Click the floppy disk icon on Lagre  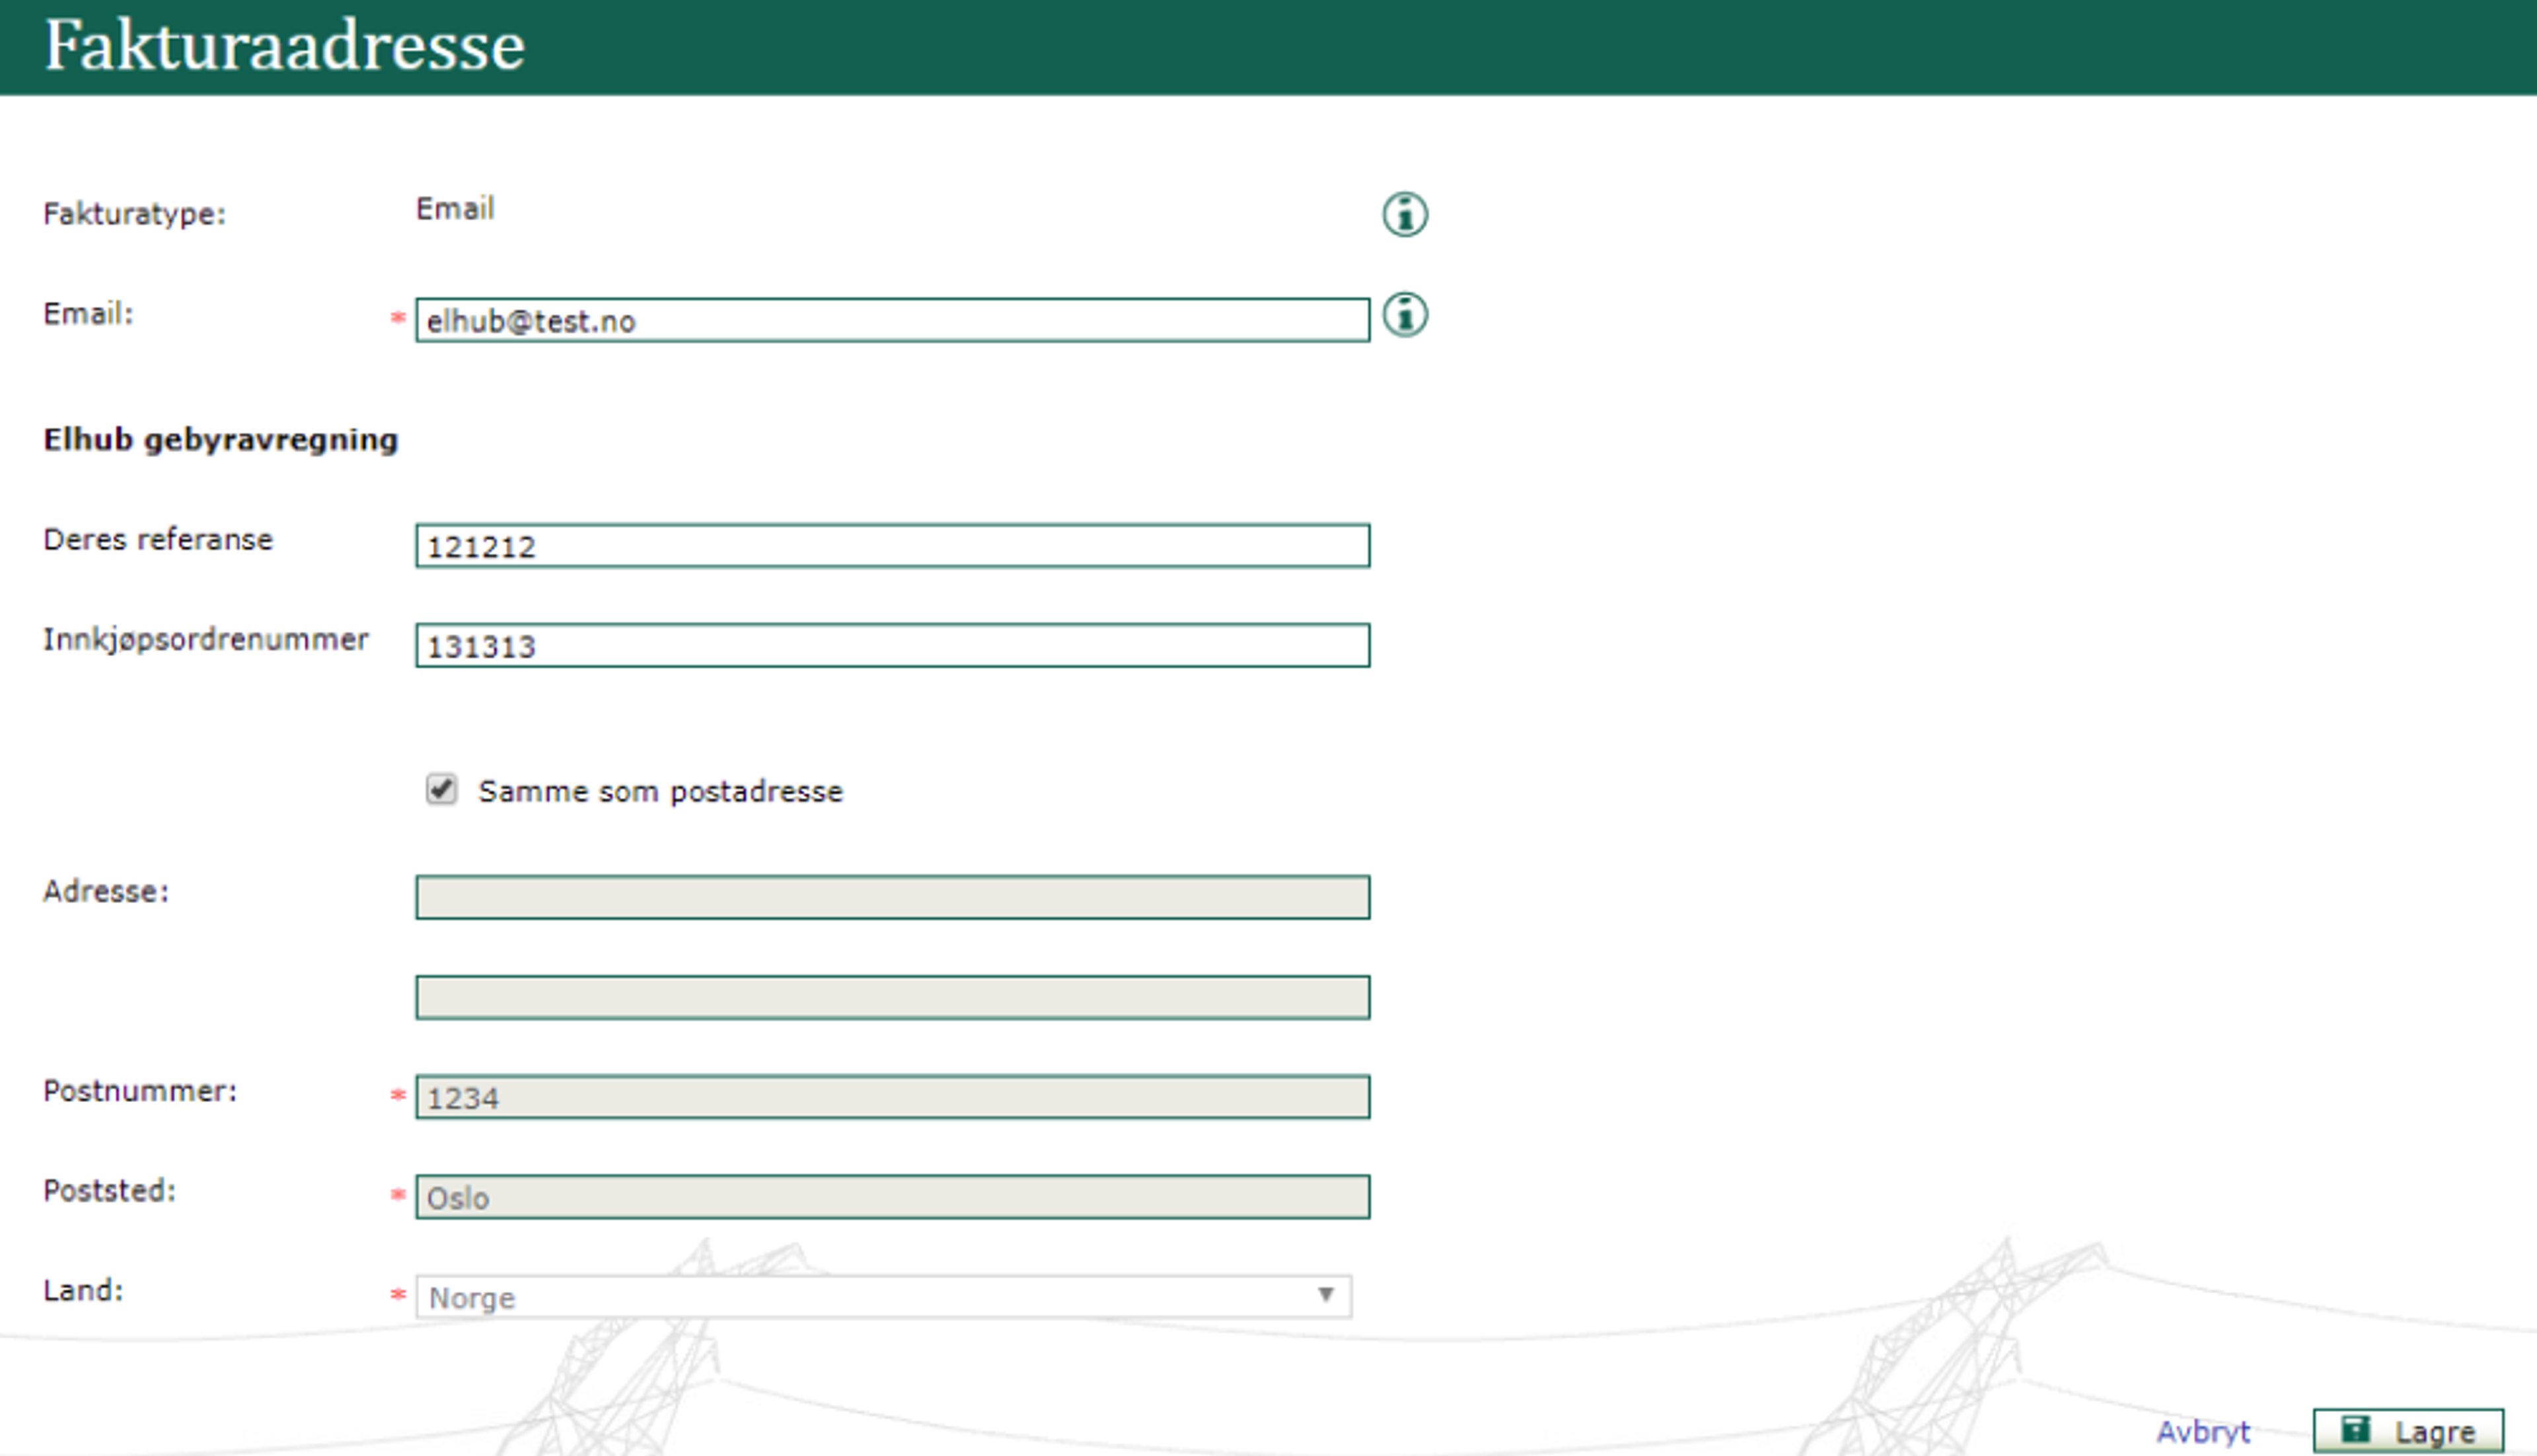click(2355, 1429)
